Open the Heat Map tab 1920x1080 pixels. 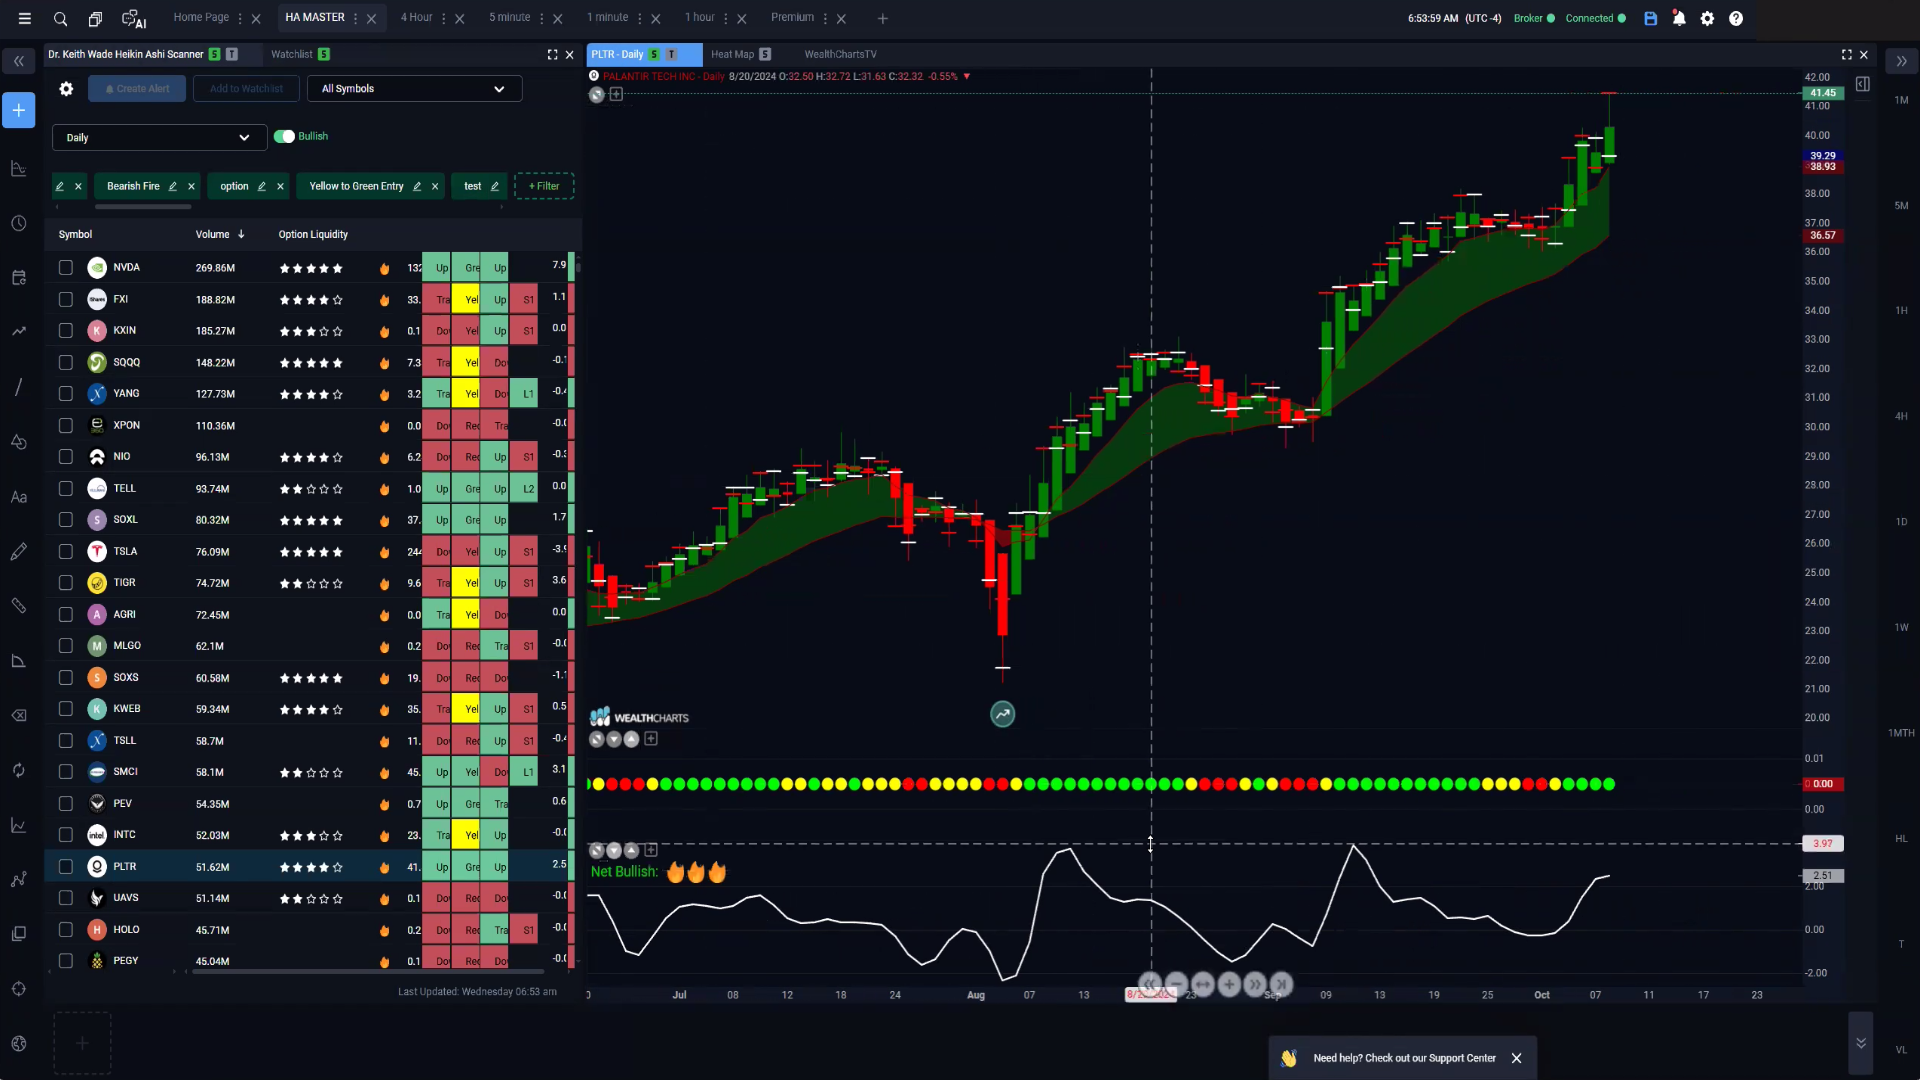coord(732,55)
